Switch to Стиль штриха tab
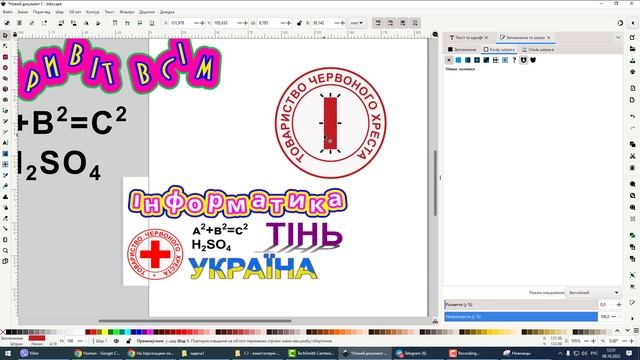Image resolution: width=640 pixels, height=360 pixels. click(x=538, y=49)
